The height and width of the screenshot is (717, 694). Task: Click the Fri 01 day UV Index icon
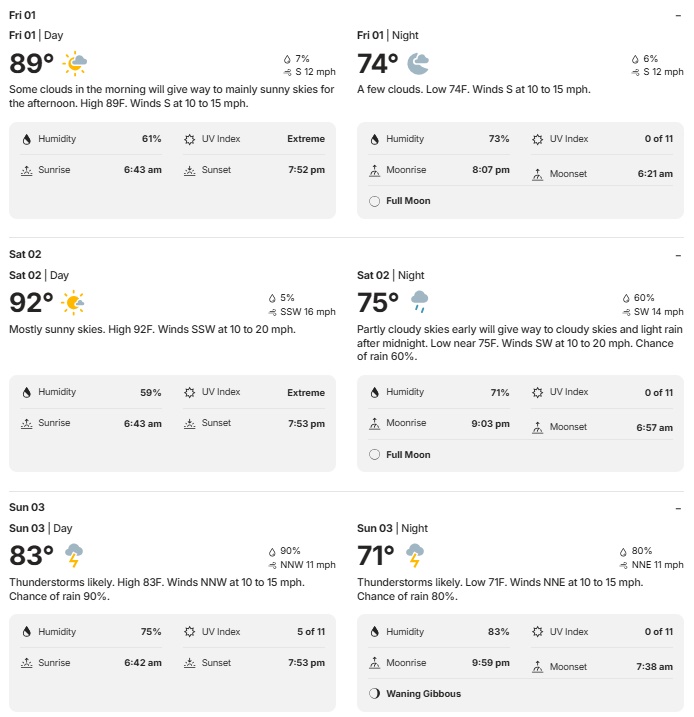(x=189, y=140)
